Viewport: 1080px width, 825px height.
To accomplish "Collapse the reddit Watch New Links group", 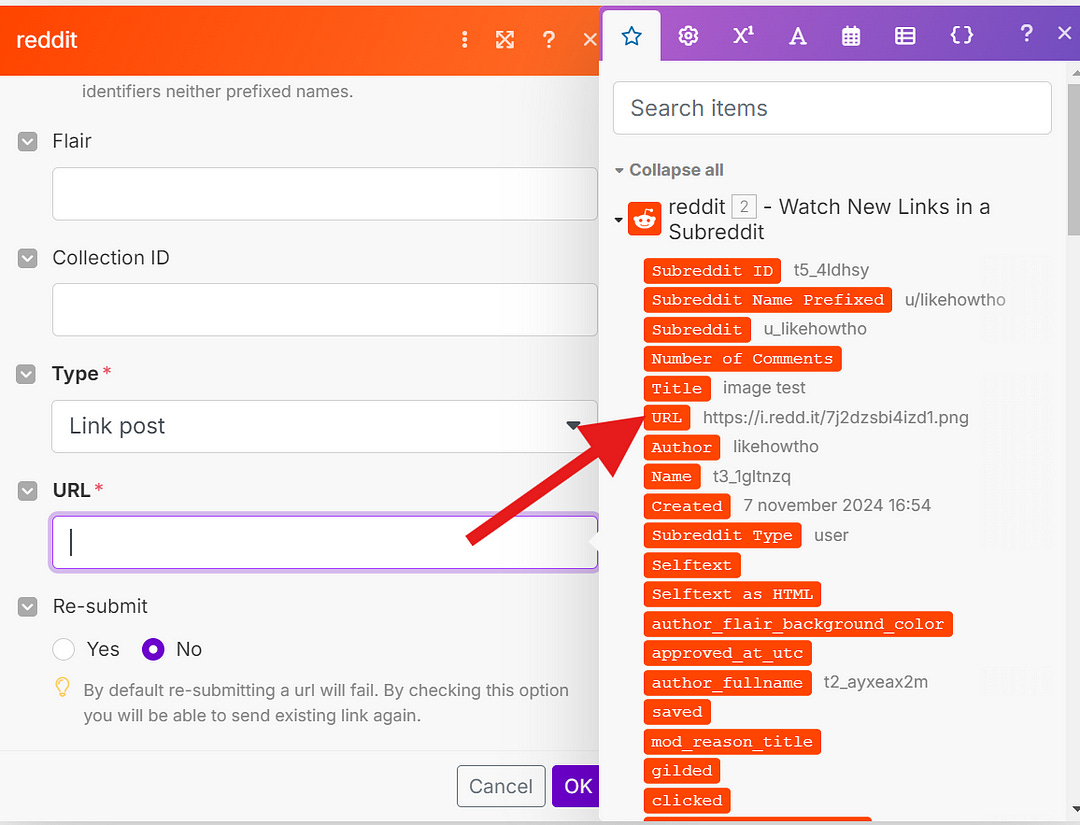I will tap(619, 220).
